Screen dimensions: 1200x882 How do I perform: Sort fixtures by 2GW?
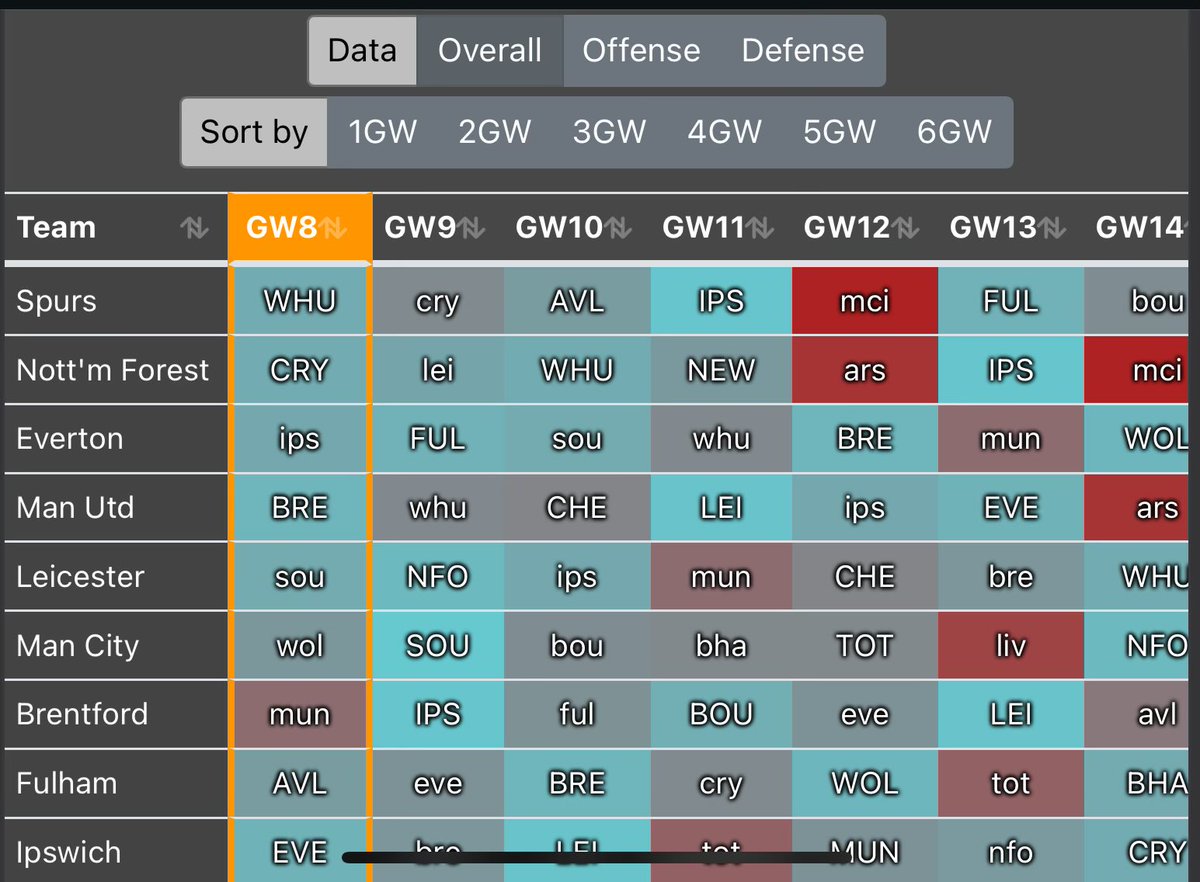click(495, 132)
